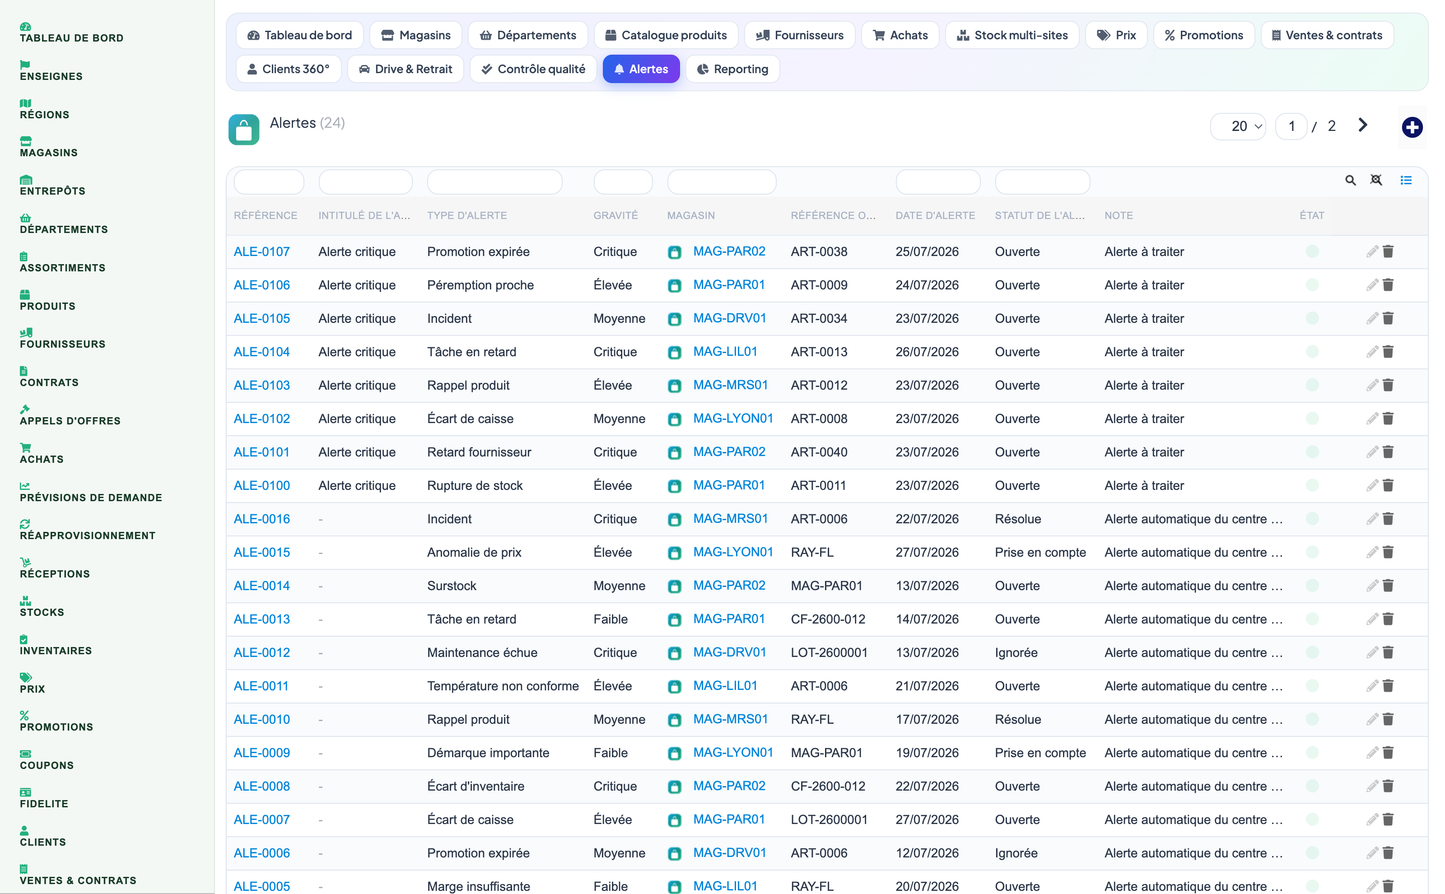1445x894 pixels.
Task: Click the edit pencil for ALE-0104
Action: pos(1372,352)
